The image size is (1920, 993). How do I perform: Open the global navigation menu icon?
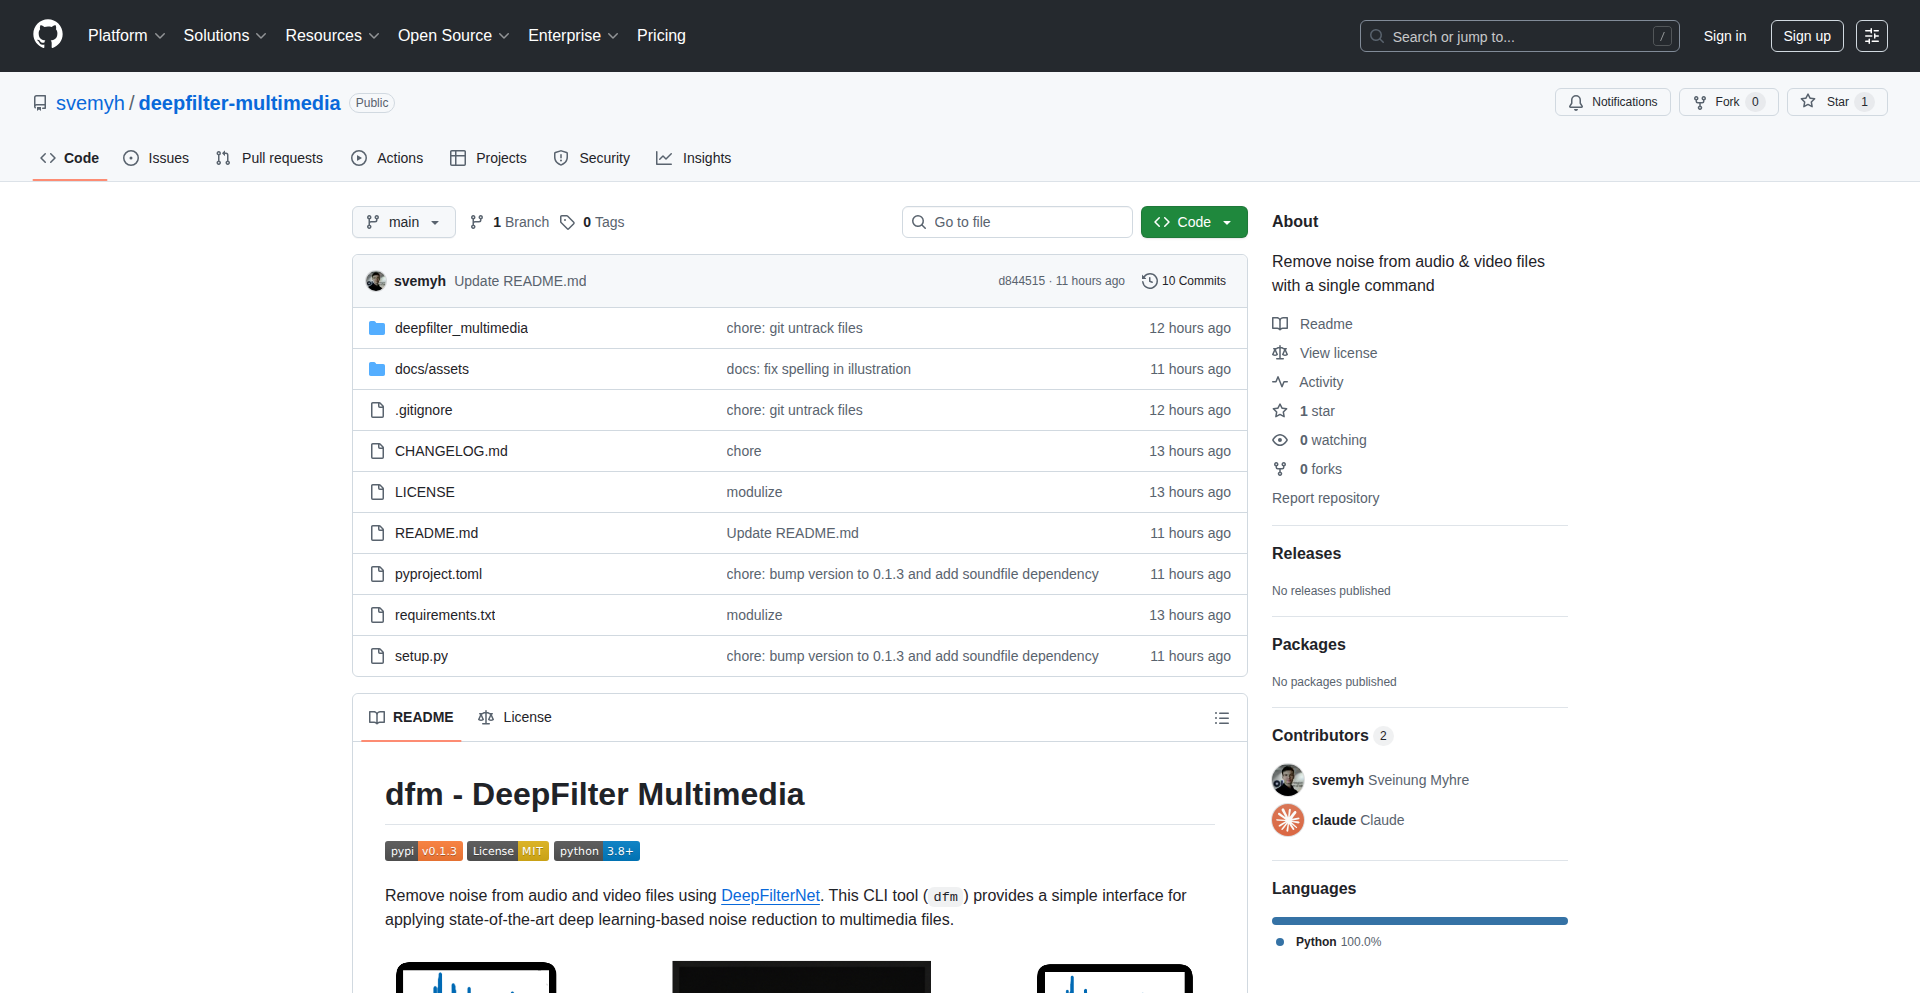(x=1871, y=36)
